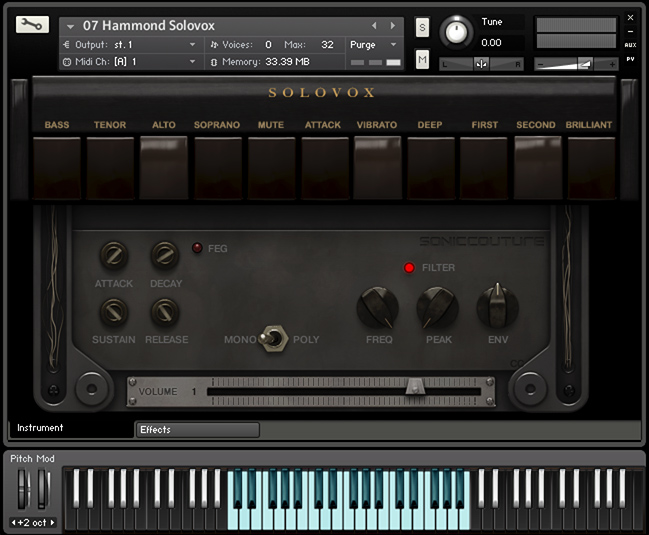
Task: Toggle the DEEP tab key
Action: pos(431,168)
